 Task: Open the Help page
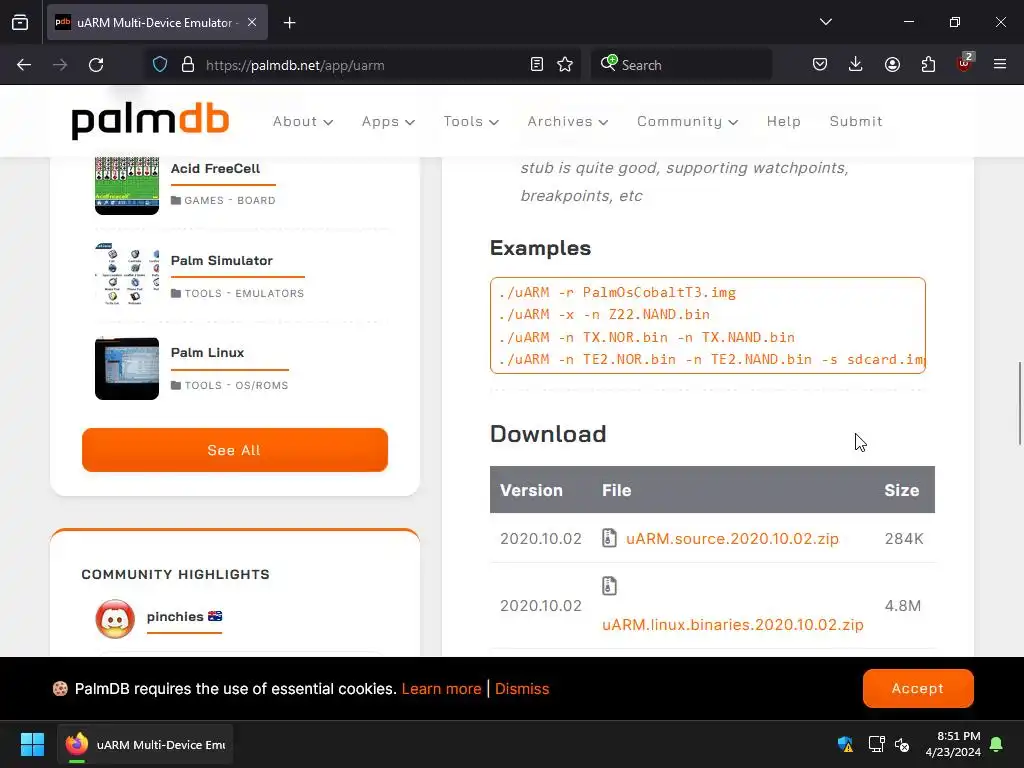(784, 121)
